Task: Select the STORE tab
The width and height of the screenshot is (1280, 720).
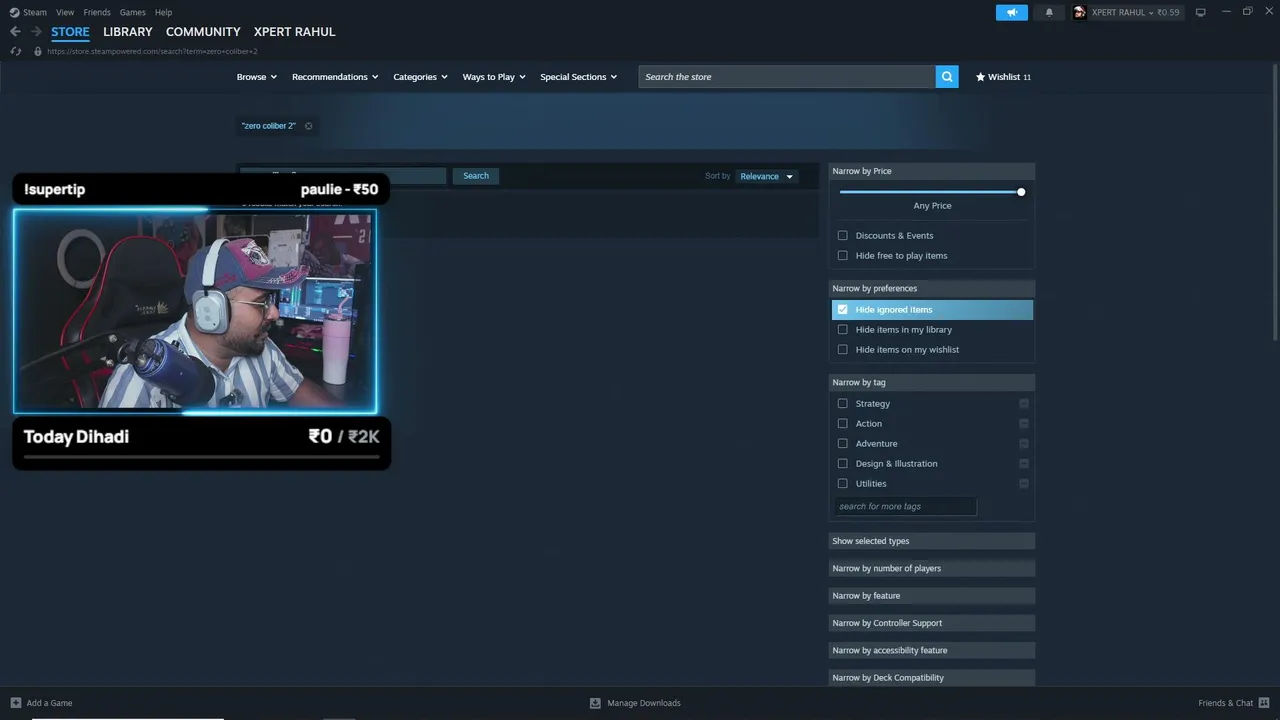Action: click(70, 32)
